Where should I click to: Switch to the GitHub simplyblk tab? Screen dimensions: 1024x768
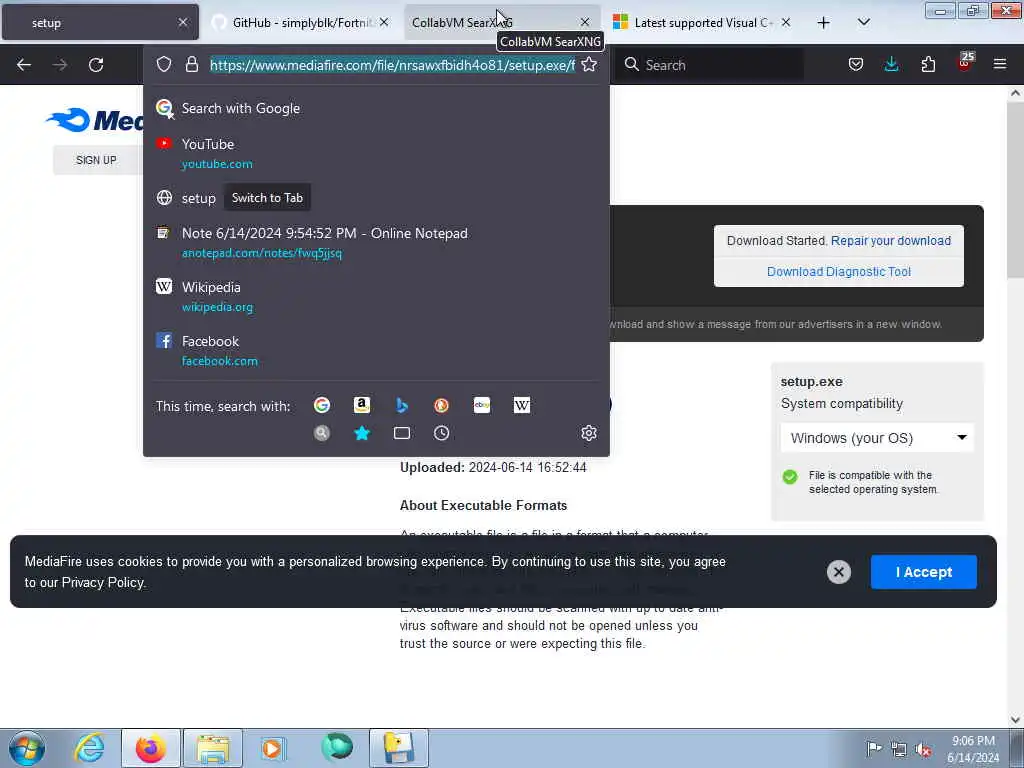[300, 23]
